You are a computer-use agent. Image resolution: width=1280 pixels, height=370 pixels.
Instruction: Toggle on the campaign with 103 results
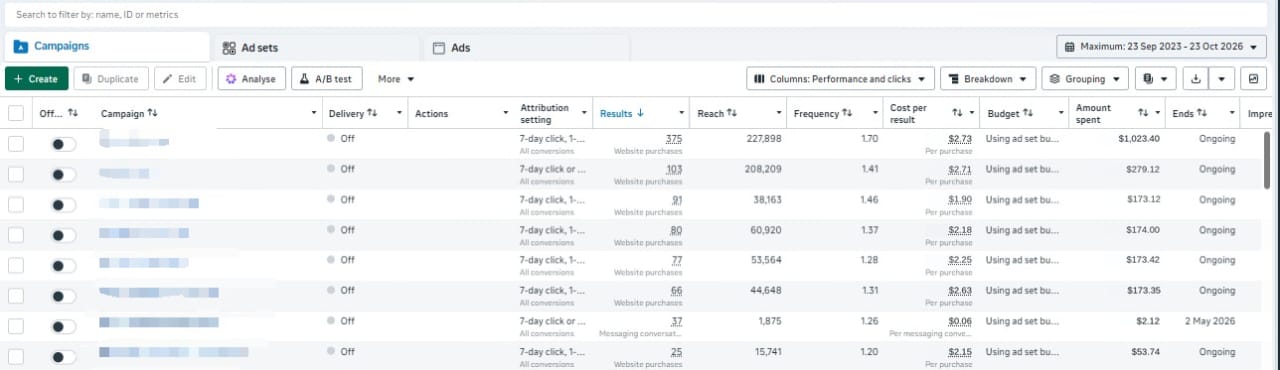(x=63, y=174)
